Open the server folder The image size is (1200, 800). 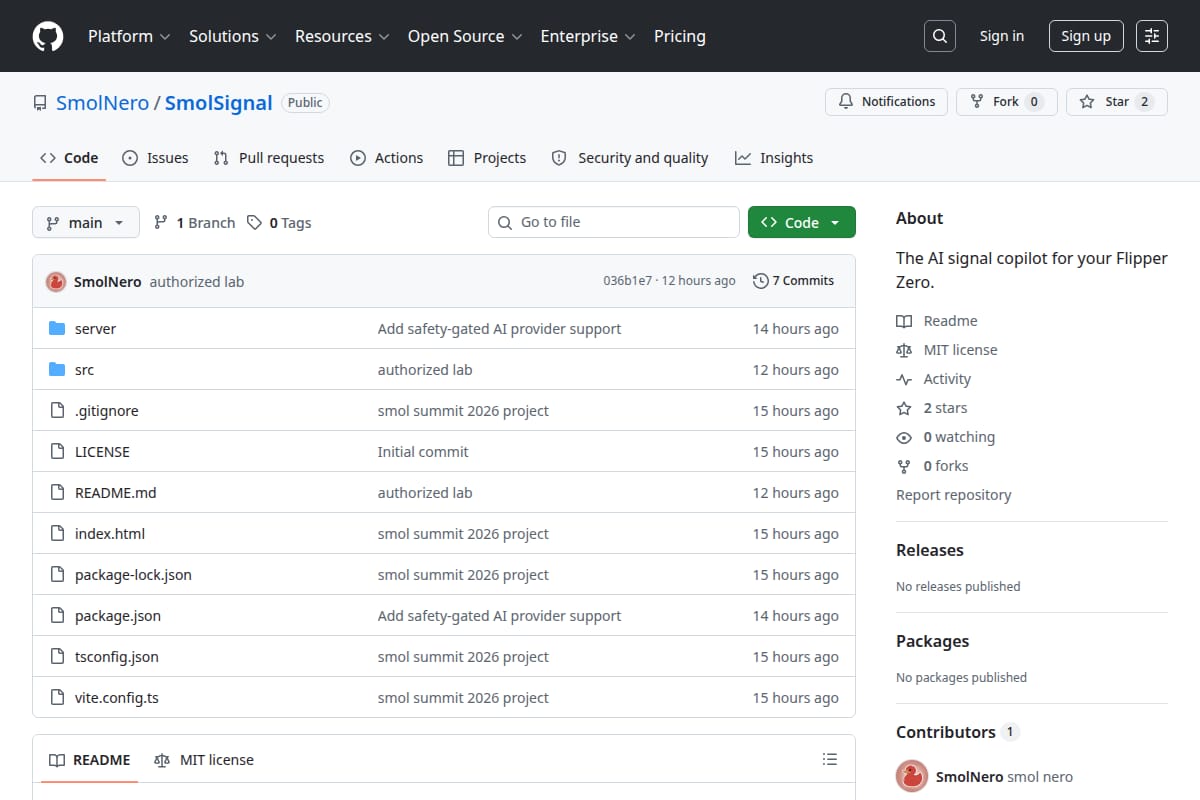click(x=95, y=329)
